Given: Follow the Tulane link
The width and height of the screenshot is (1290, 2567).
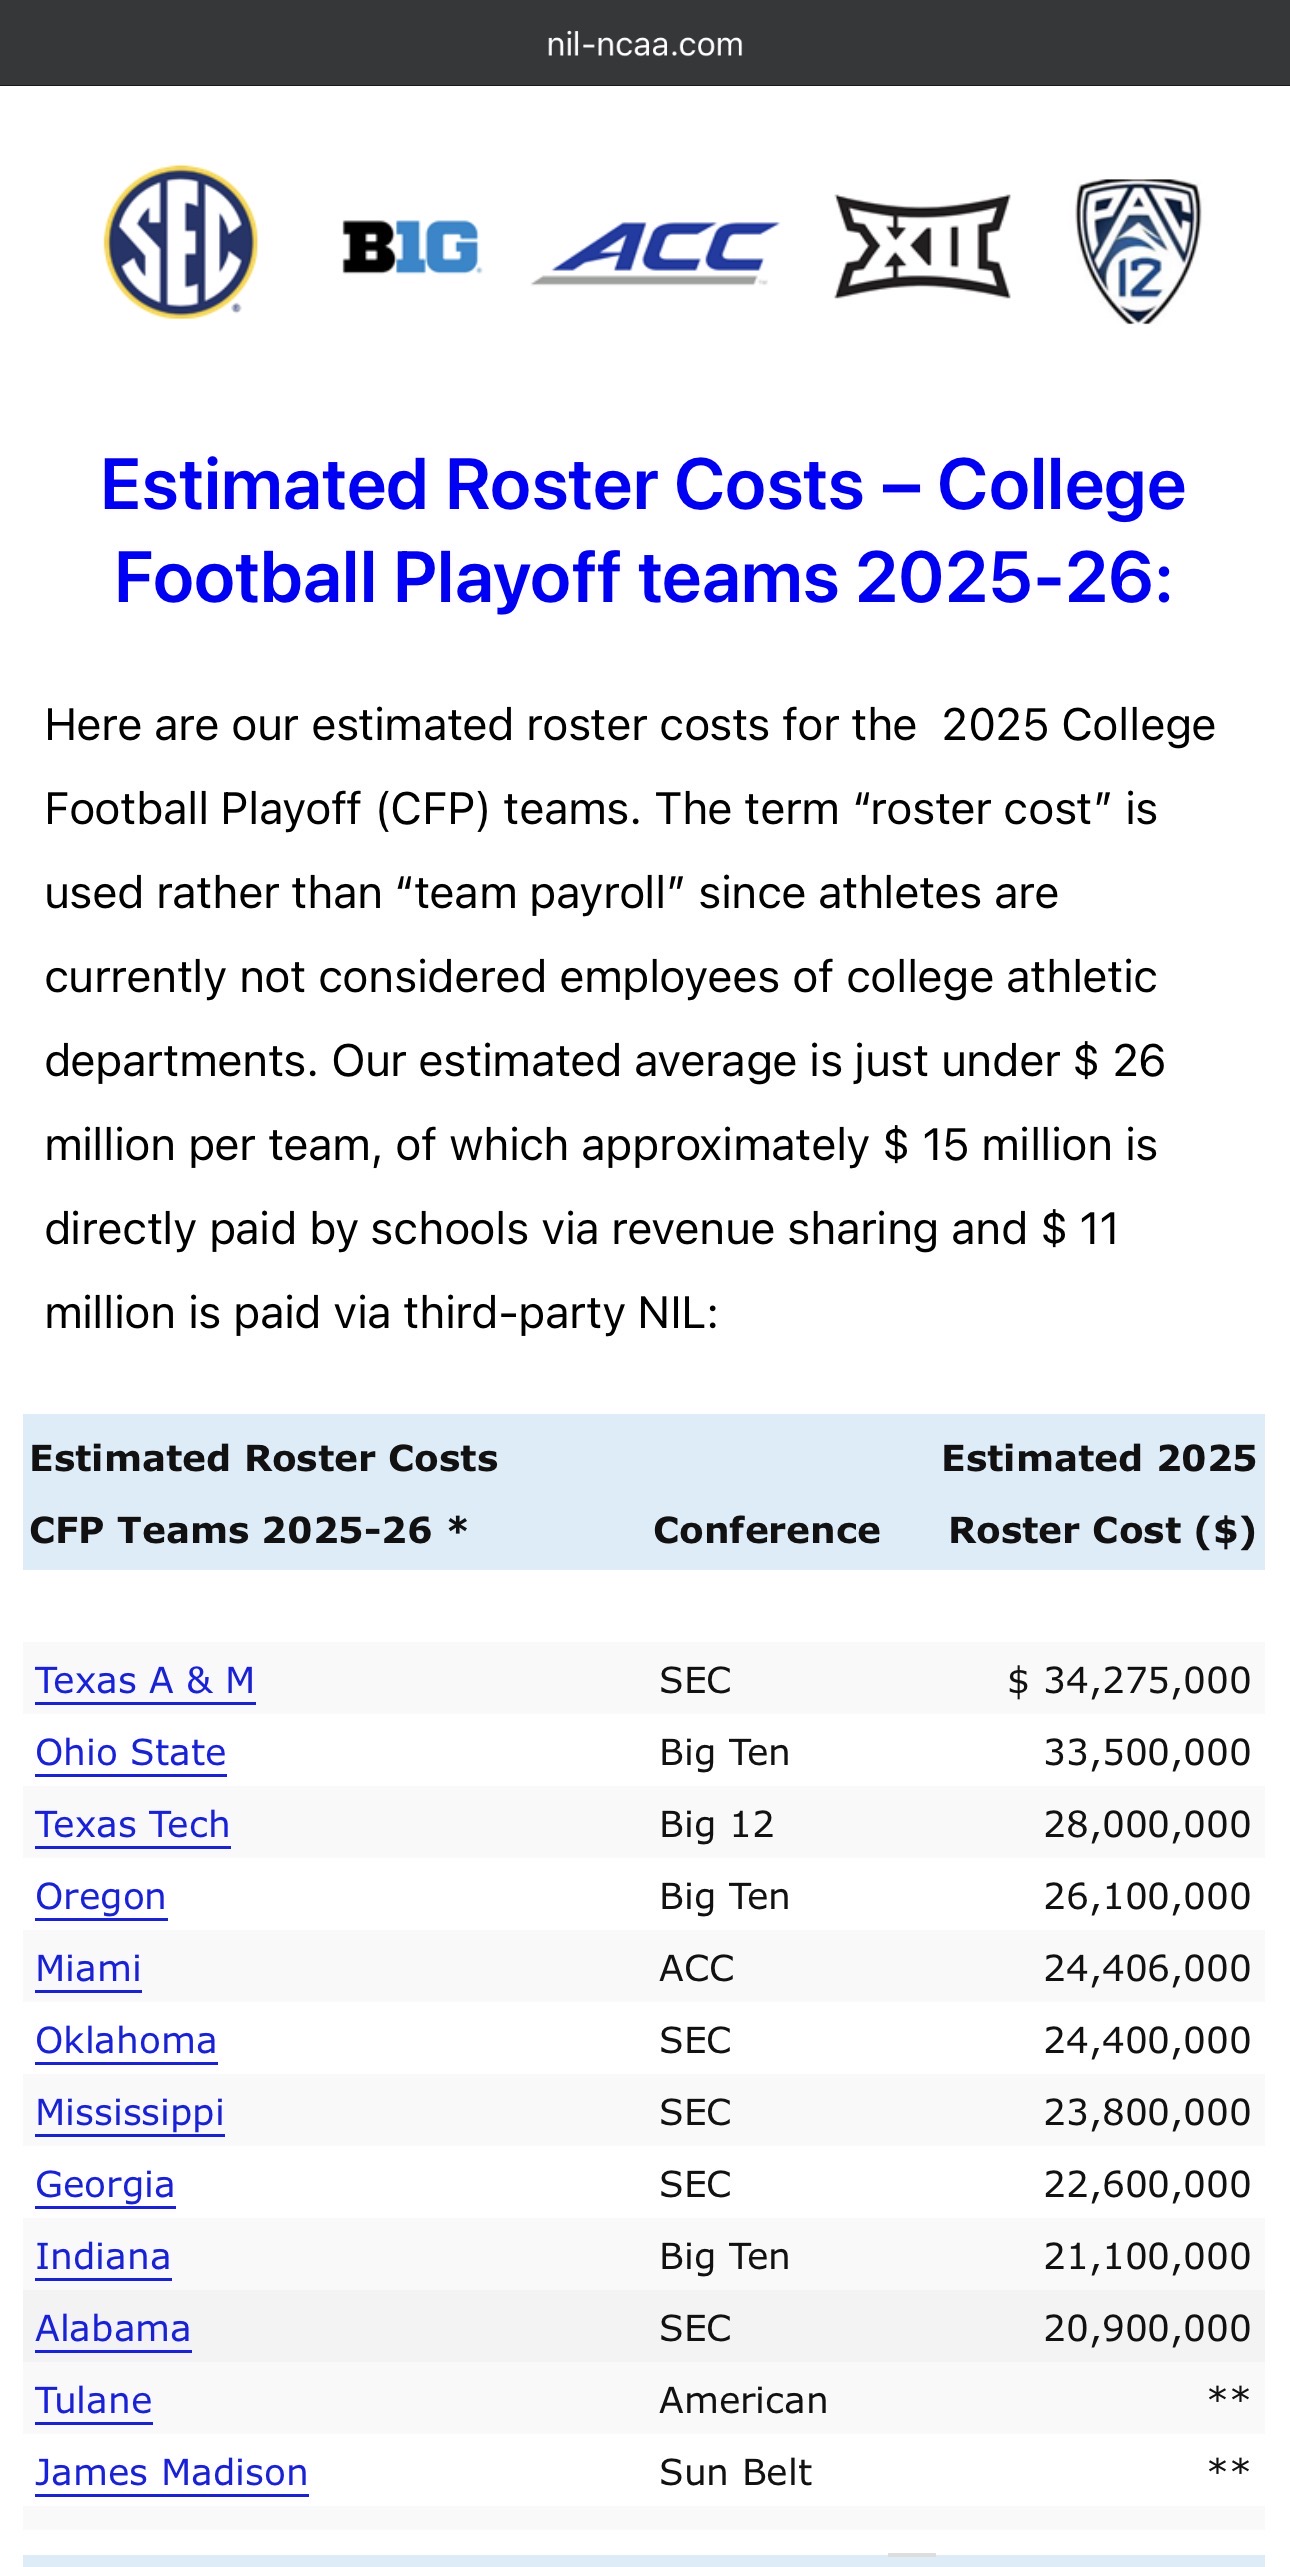Looking at the screenshot, I should 94,2400.
